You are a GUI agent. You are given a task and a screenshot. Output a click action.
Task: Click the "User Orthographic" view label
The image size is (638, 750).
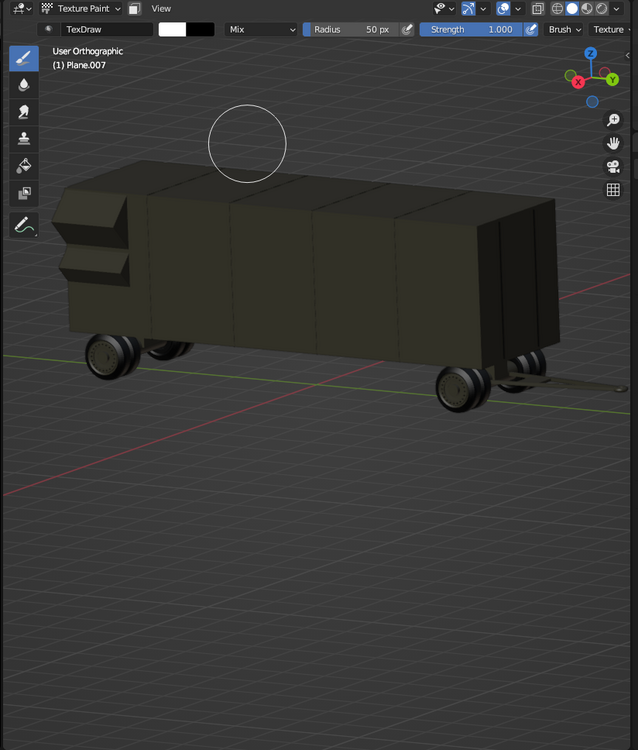coord(88,51)
